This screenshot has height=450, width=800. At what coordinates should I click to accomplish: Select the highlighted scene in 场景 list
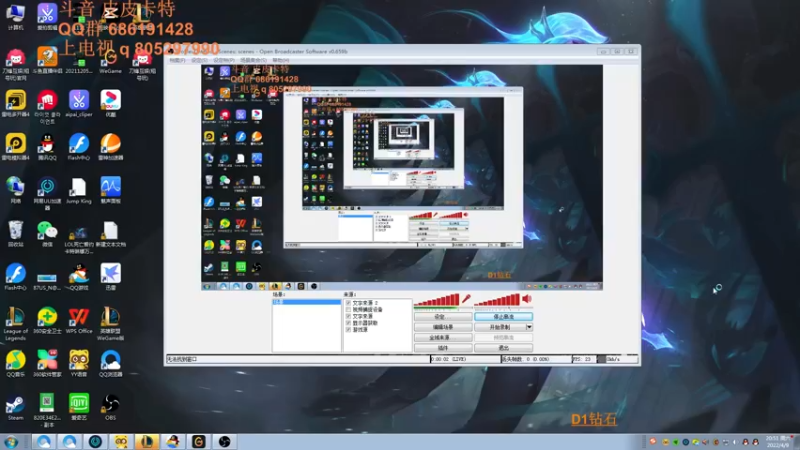click(306, 302)
